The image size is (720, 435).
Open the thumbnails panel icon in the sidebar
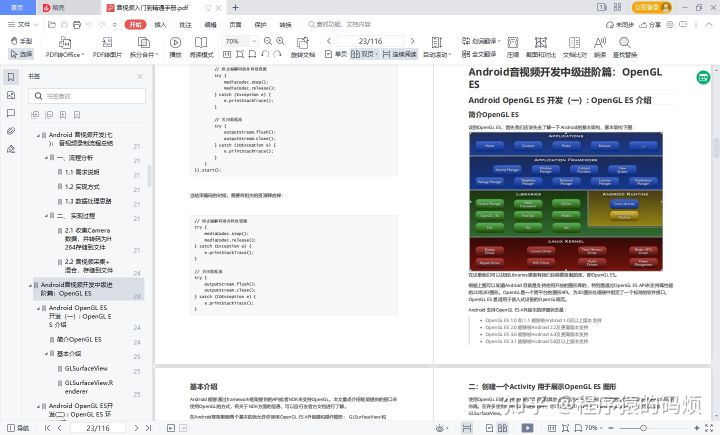[11, 95]
